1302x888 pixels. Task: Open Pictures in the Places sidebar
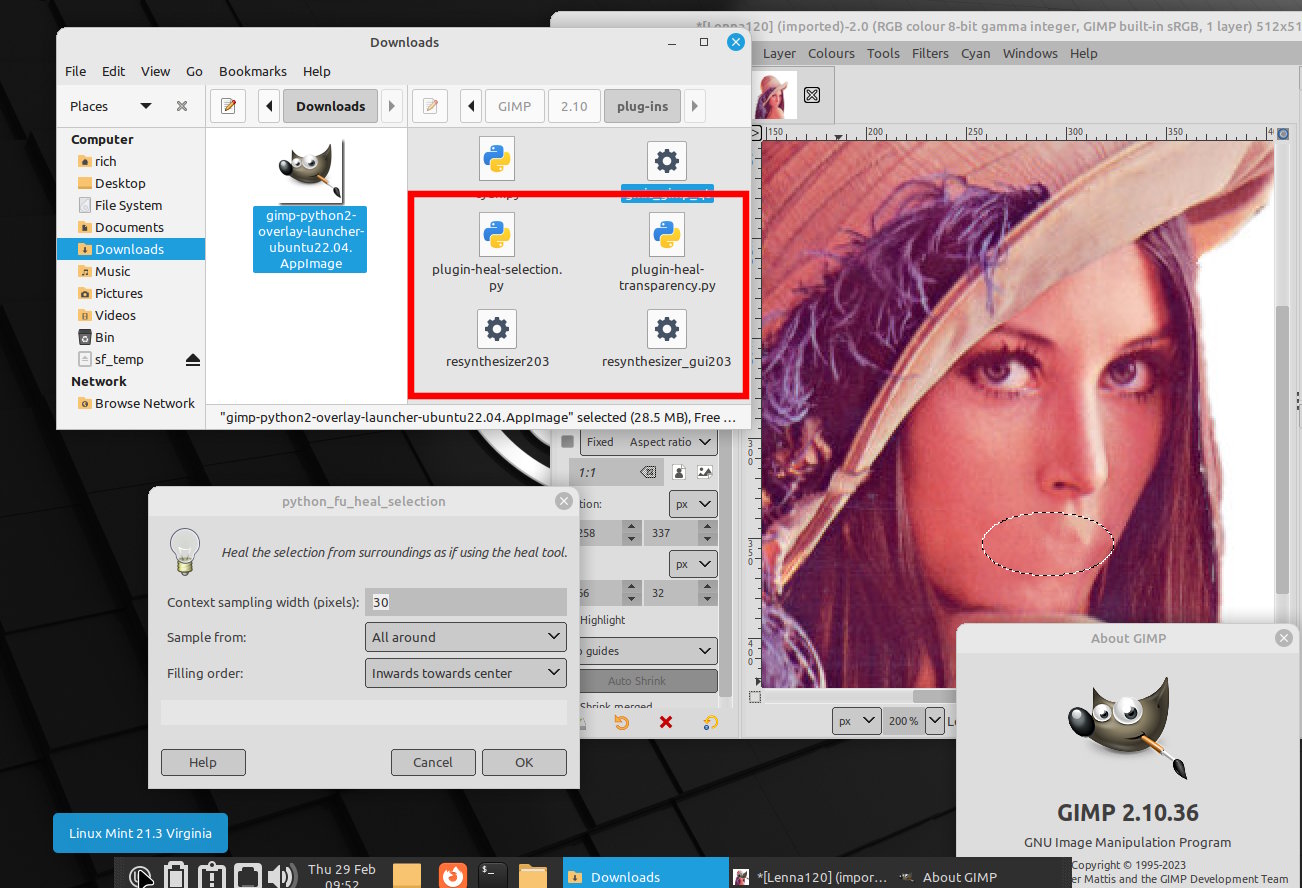[x=119, y=293]
